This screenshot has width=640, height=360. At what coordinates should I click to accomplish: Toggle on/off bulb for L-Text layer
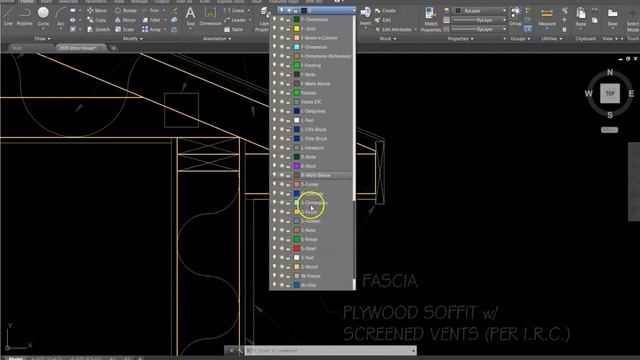tap(274, 120)
